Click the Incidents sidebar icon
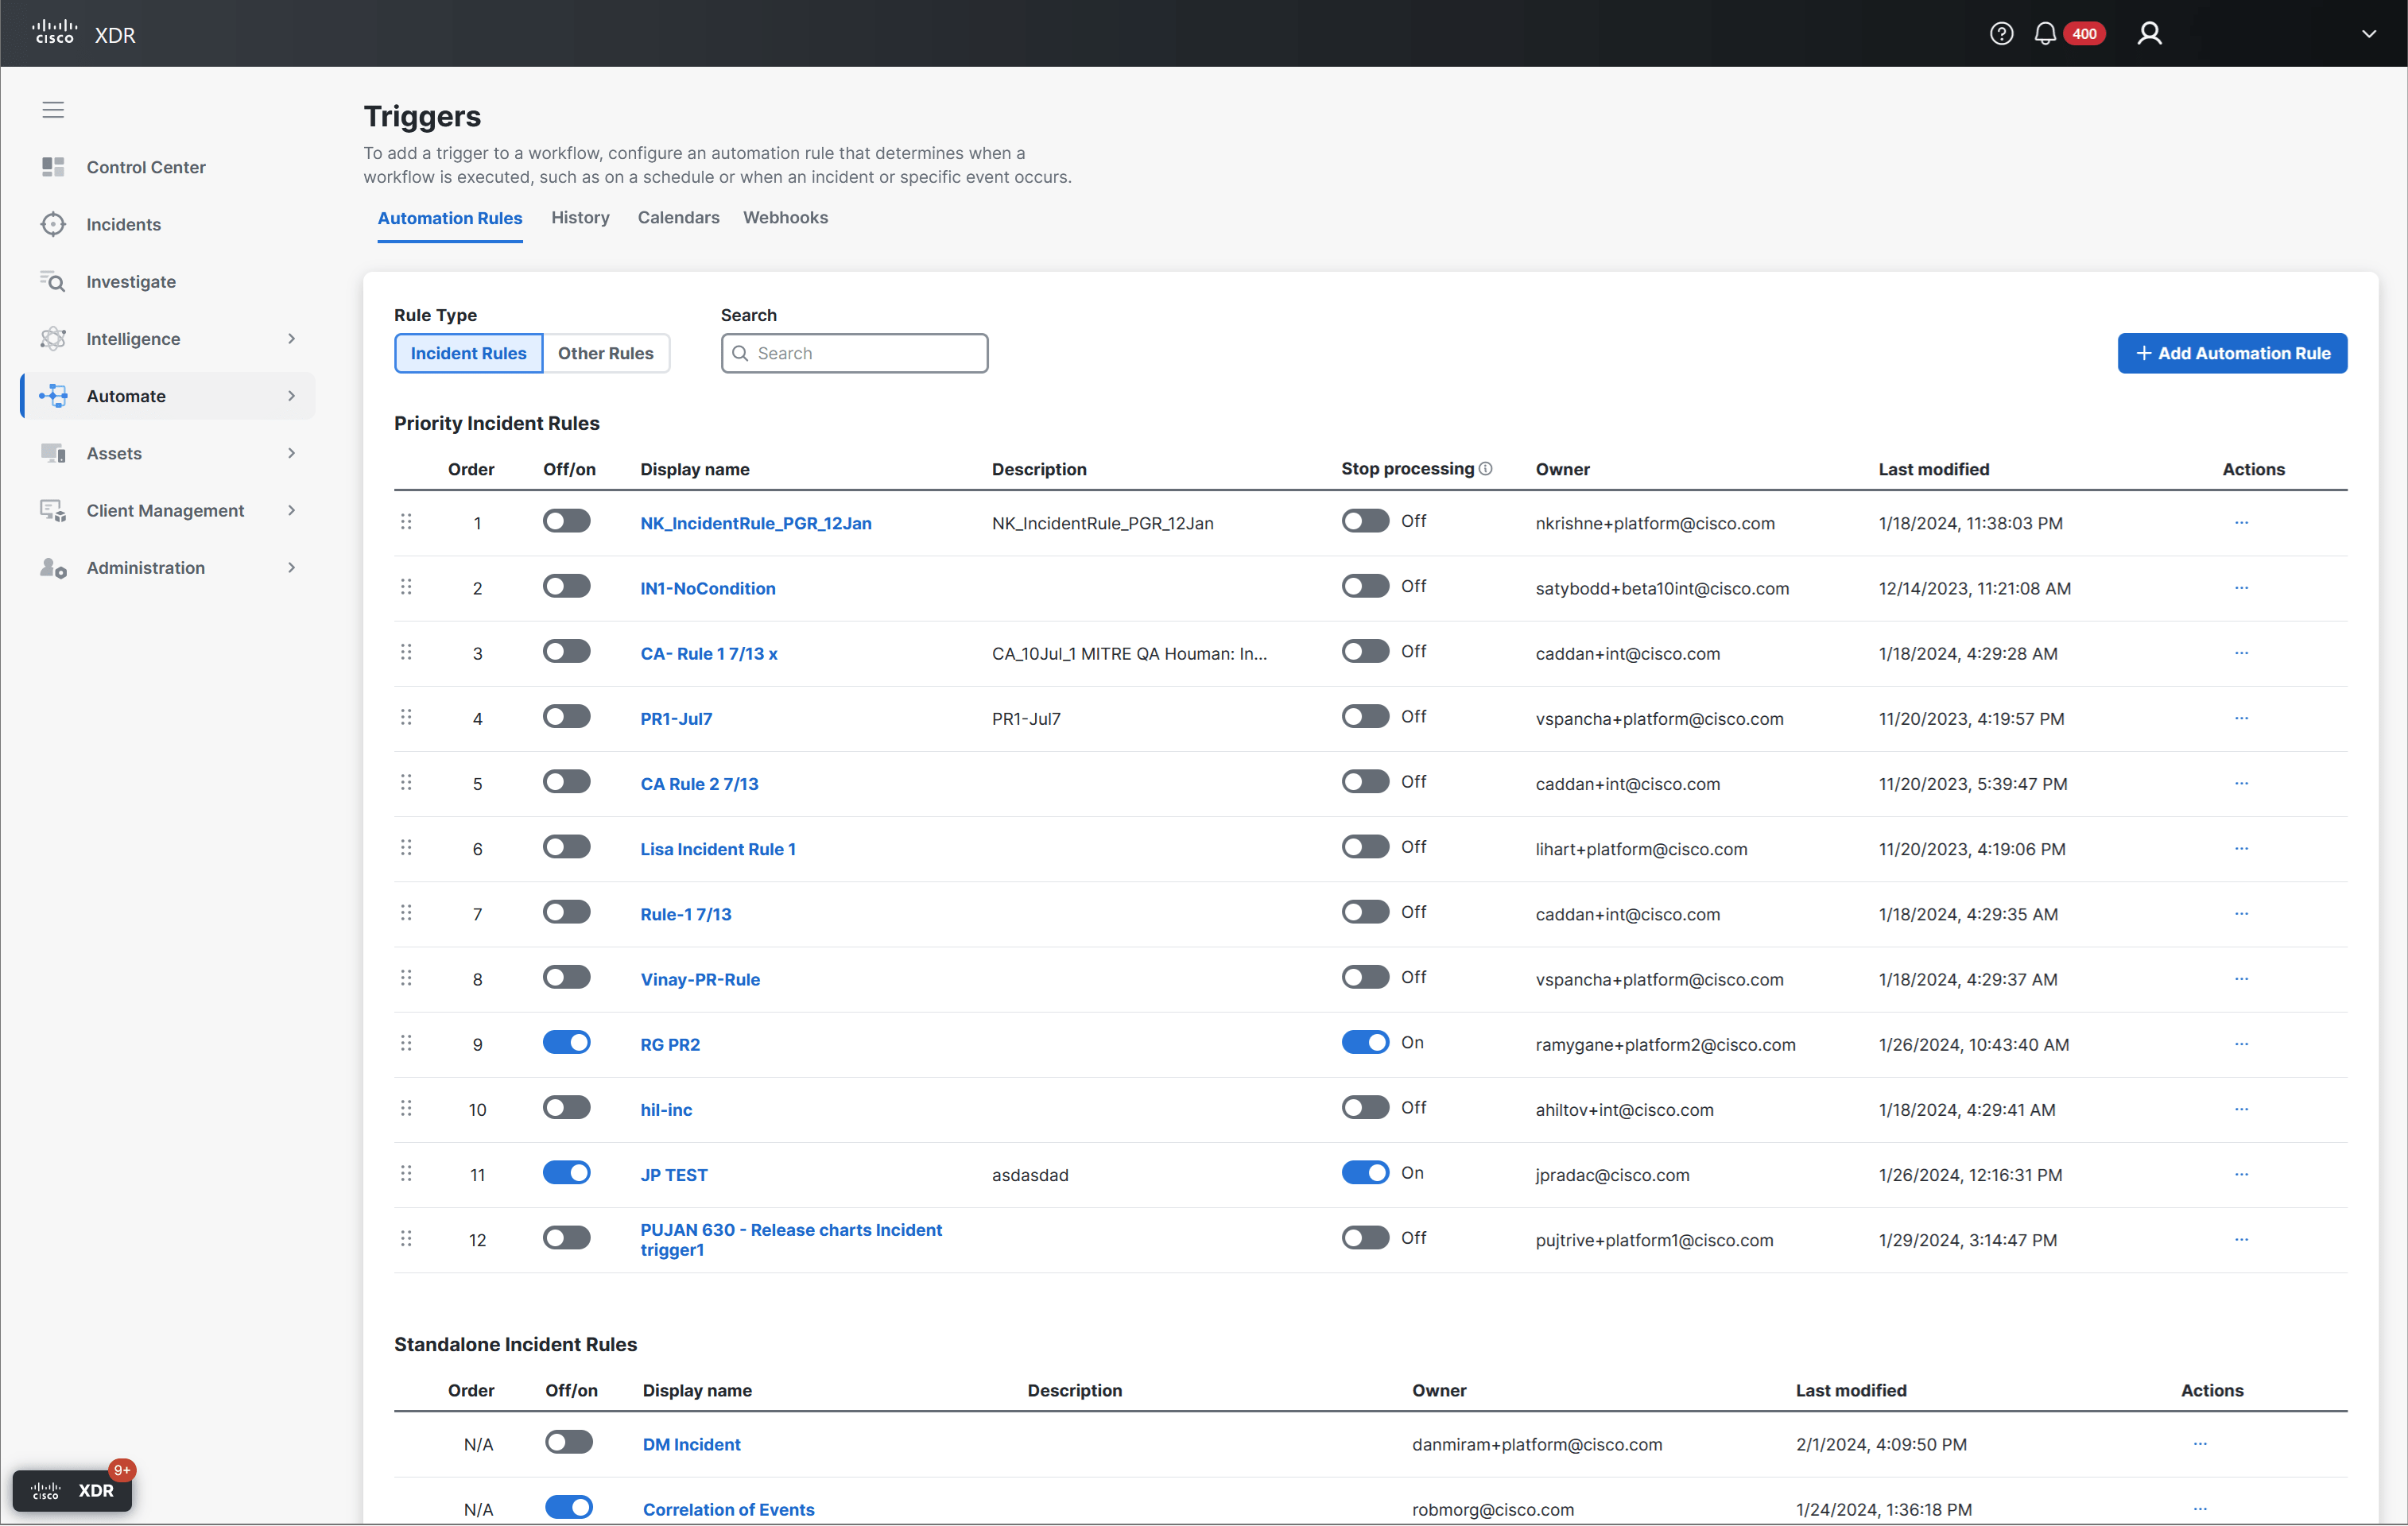 53,224
